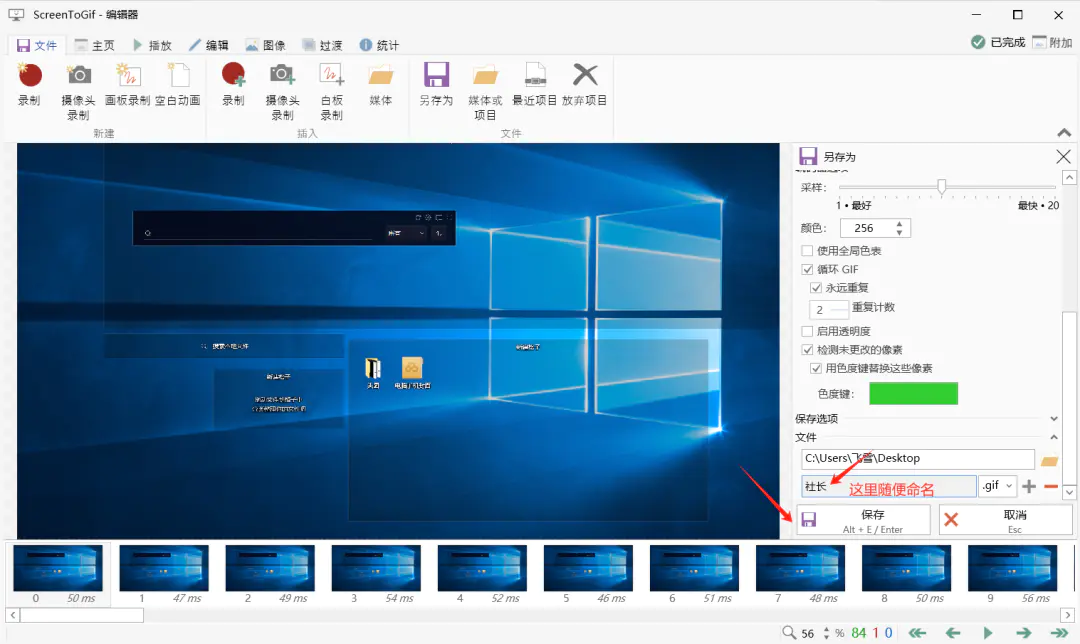This screenshot has width=1080, height=644.
Task: Open new 摄像头录制 webcam recorder
Action: pos(79,91)
